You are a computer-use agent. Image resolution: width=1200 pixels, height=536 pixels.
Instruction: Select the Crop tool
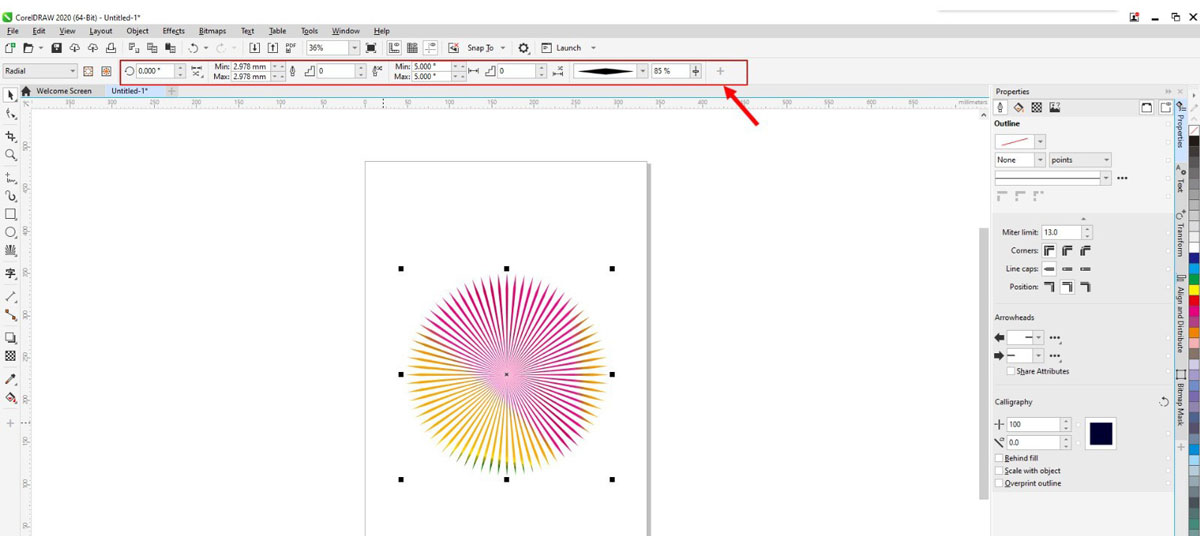(x=11, y=135)
